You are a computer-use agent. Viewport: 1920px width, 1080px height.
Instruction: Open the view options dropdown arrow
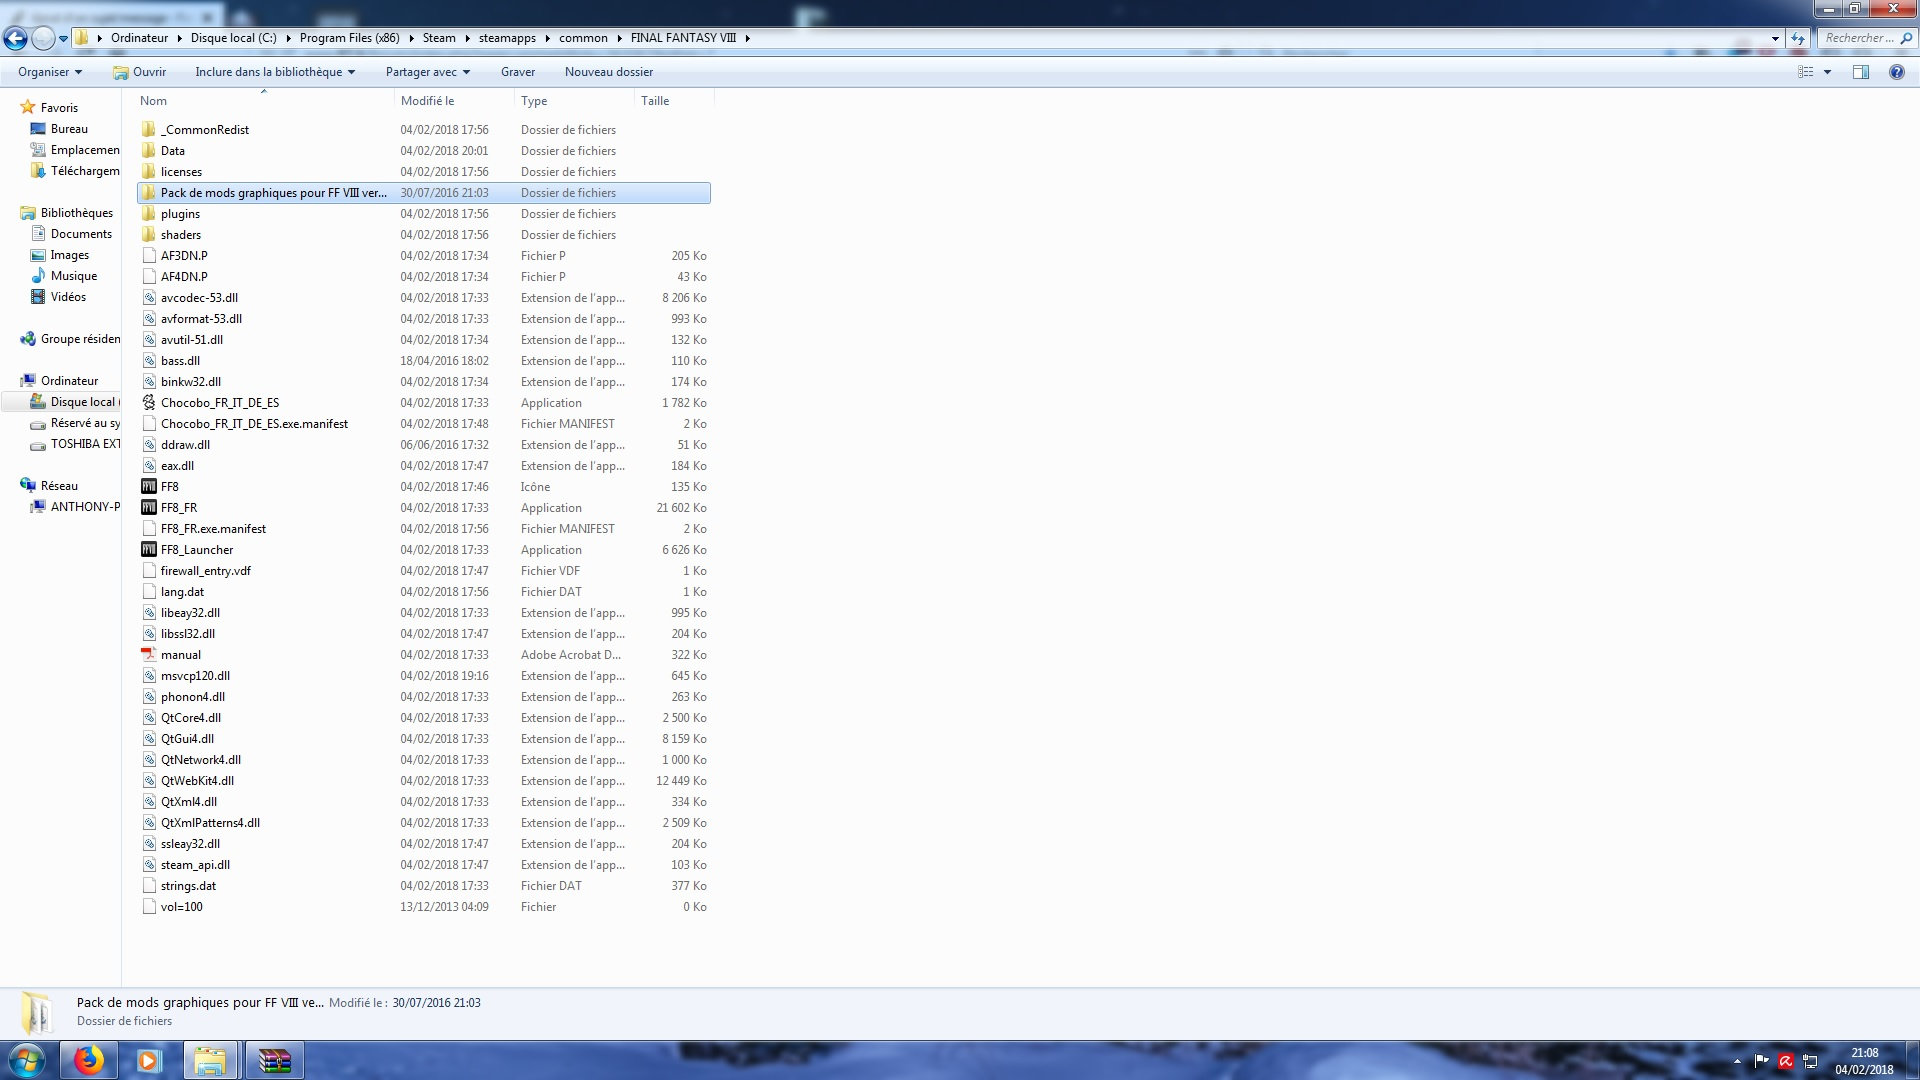[x=1827, y=72]
